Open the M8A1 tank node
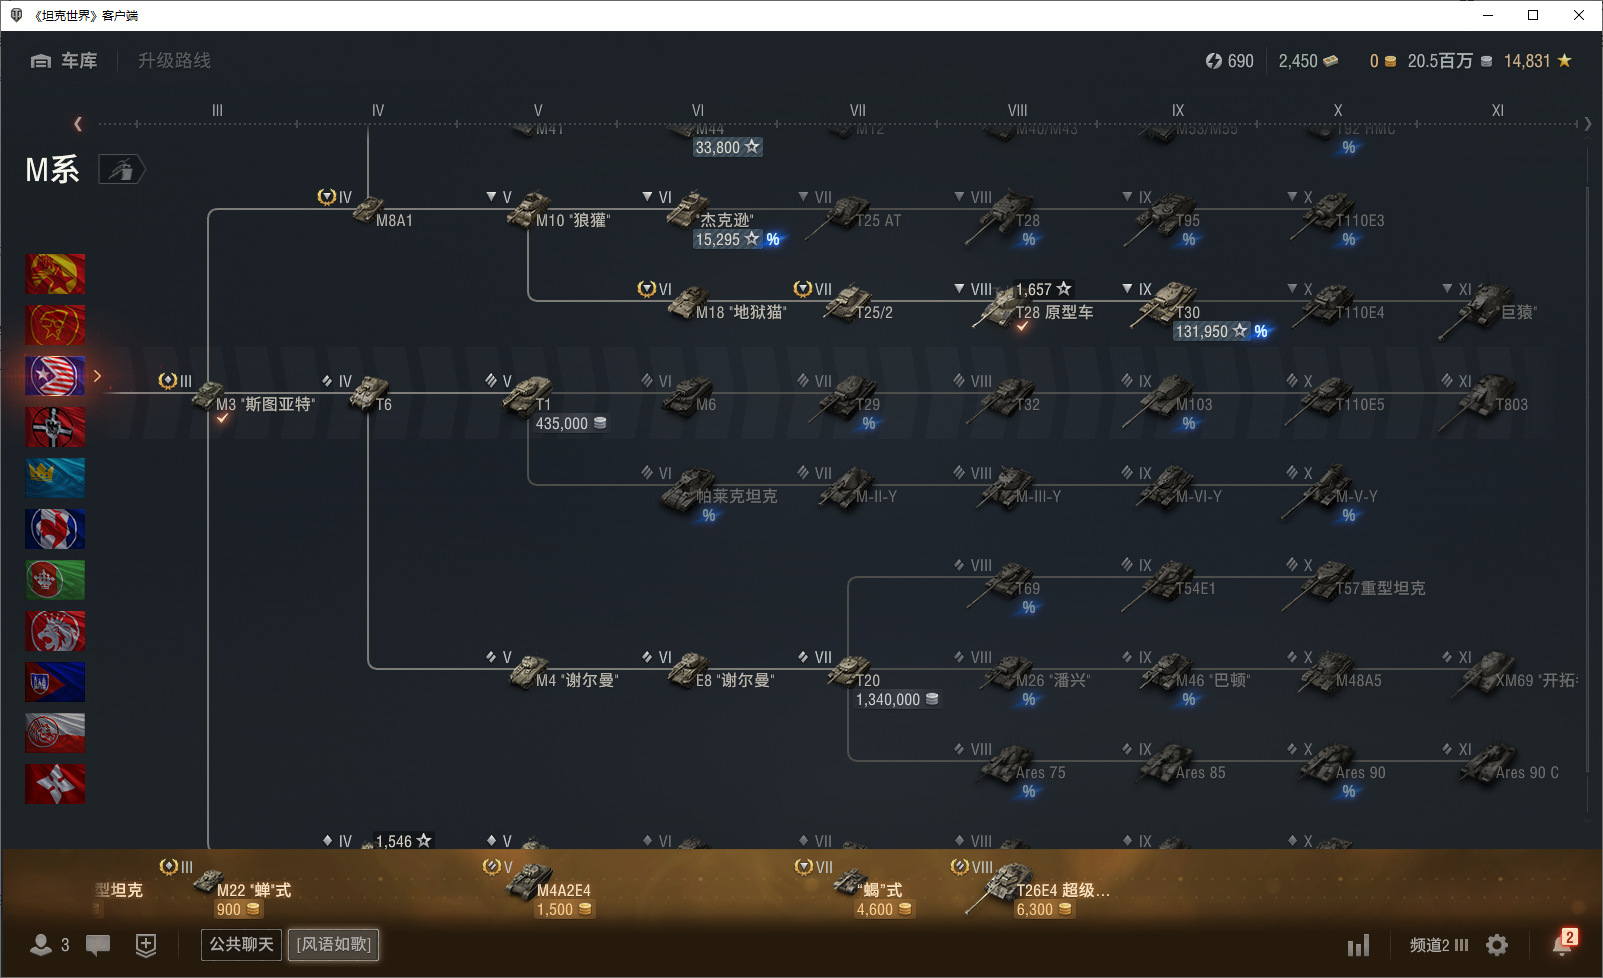 point(382,212)
